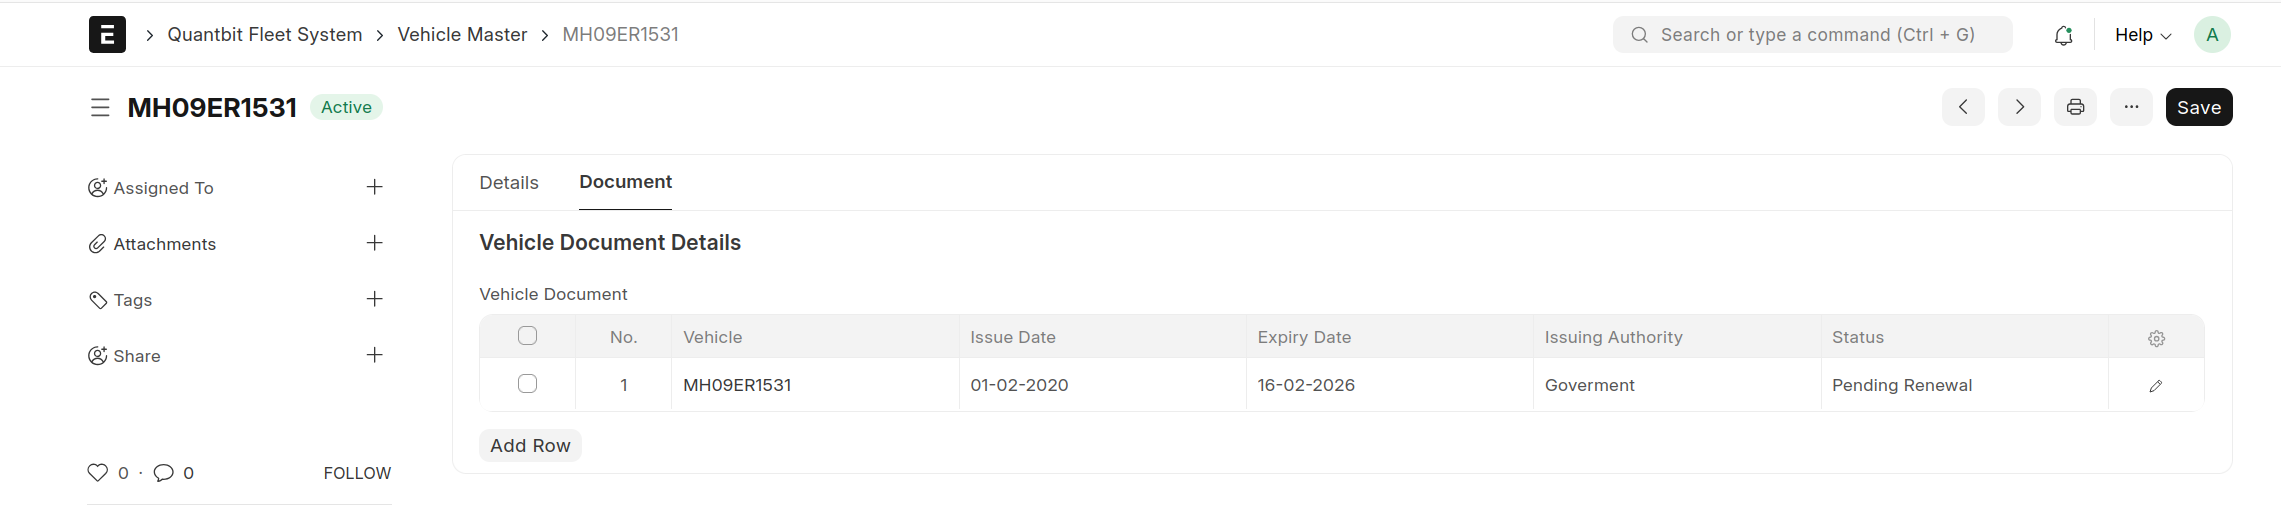2281x507 pixels.
Task: Print this vehicle record
Action: (x=2075, y=107)
